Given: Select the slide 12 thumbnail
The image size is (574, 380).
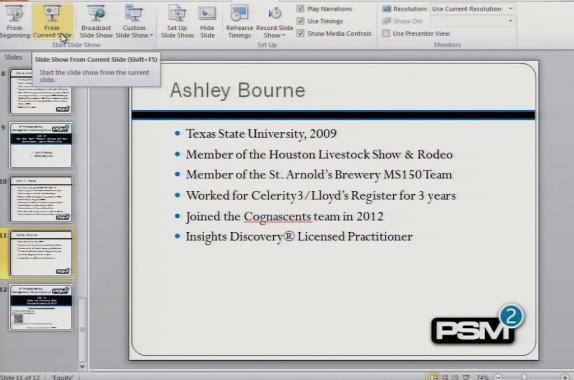Looking at the screenshot, I should [x=41, y=308].
